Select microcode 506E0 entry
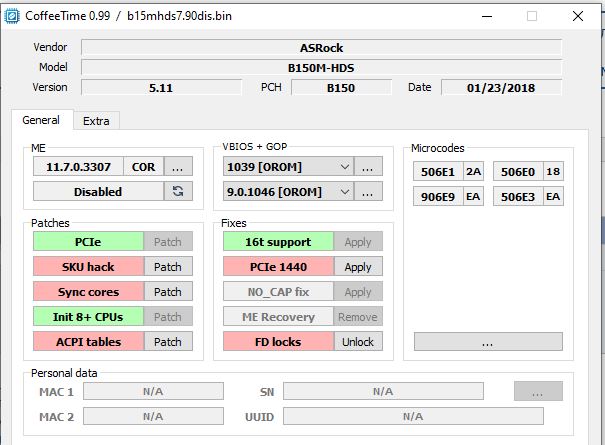This screenshot has width=605, height=445. (518, 171)
